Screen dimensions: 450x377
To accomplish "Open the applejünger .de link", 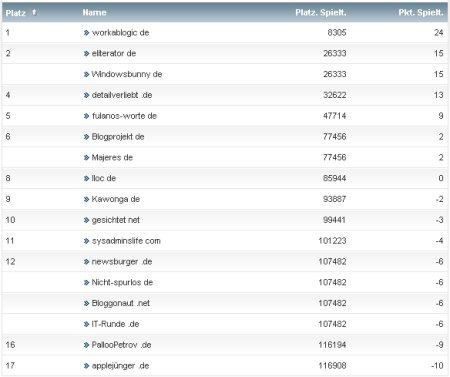I will point(120,366).
